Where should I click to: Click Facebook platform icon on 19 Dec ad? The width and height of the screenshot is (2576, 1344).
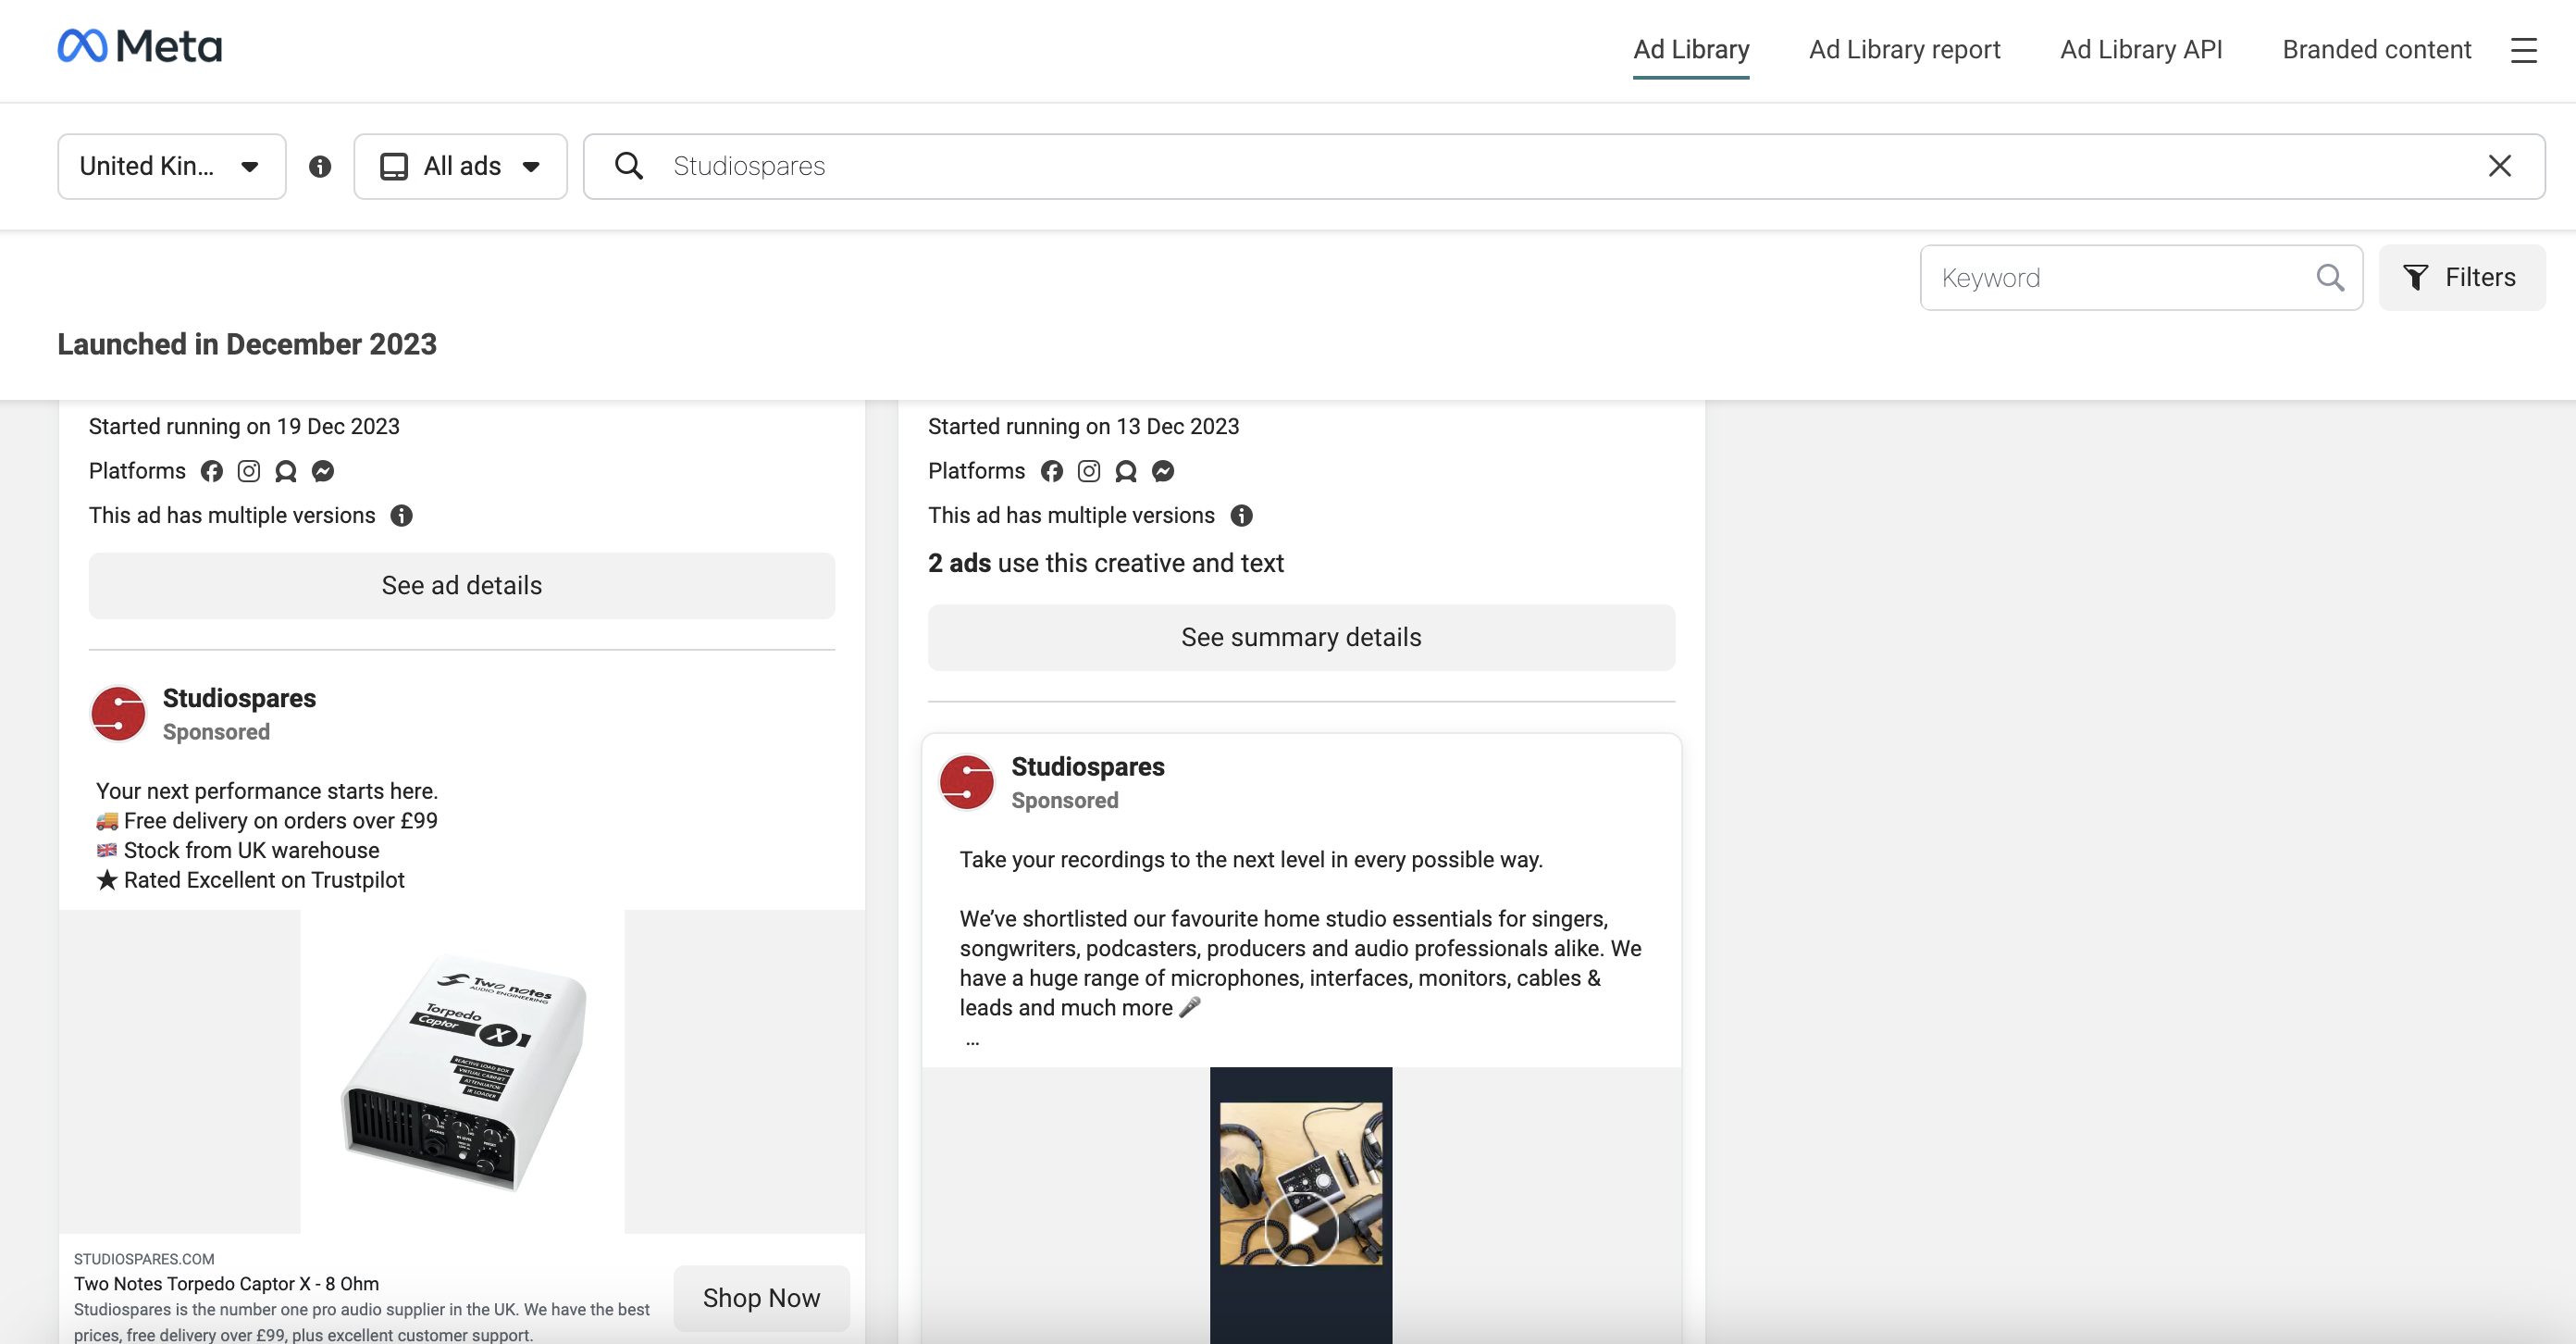click(x=212, y=471)
